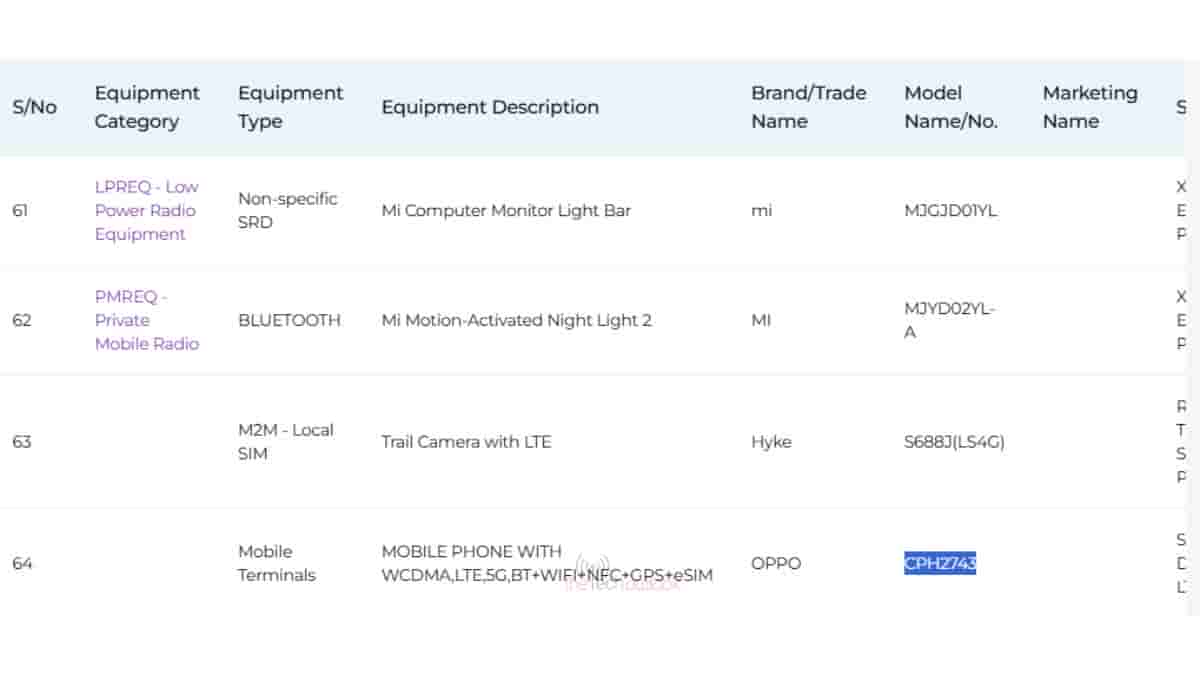1200x675 pixels.
Task: Open the PMREQ - Private Mobile Radio link
Action: pyautogui.click(x=146, y=320)
